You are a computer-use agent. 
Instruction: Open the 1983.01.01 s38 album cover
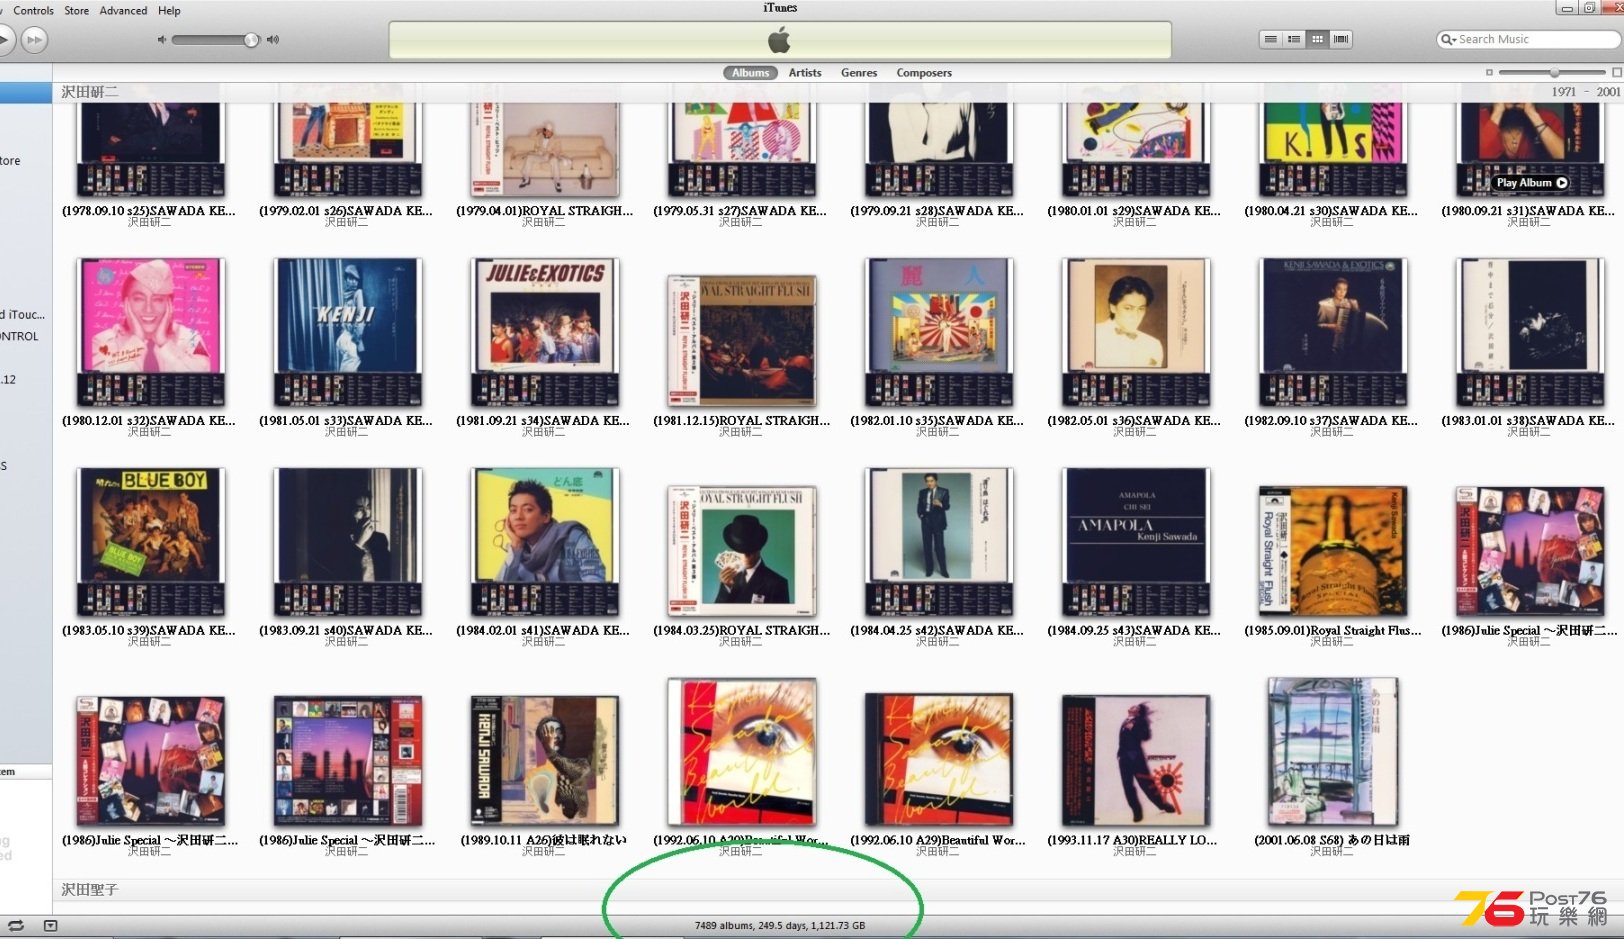pyautogui.click(x=1530, y=332)
